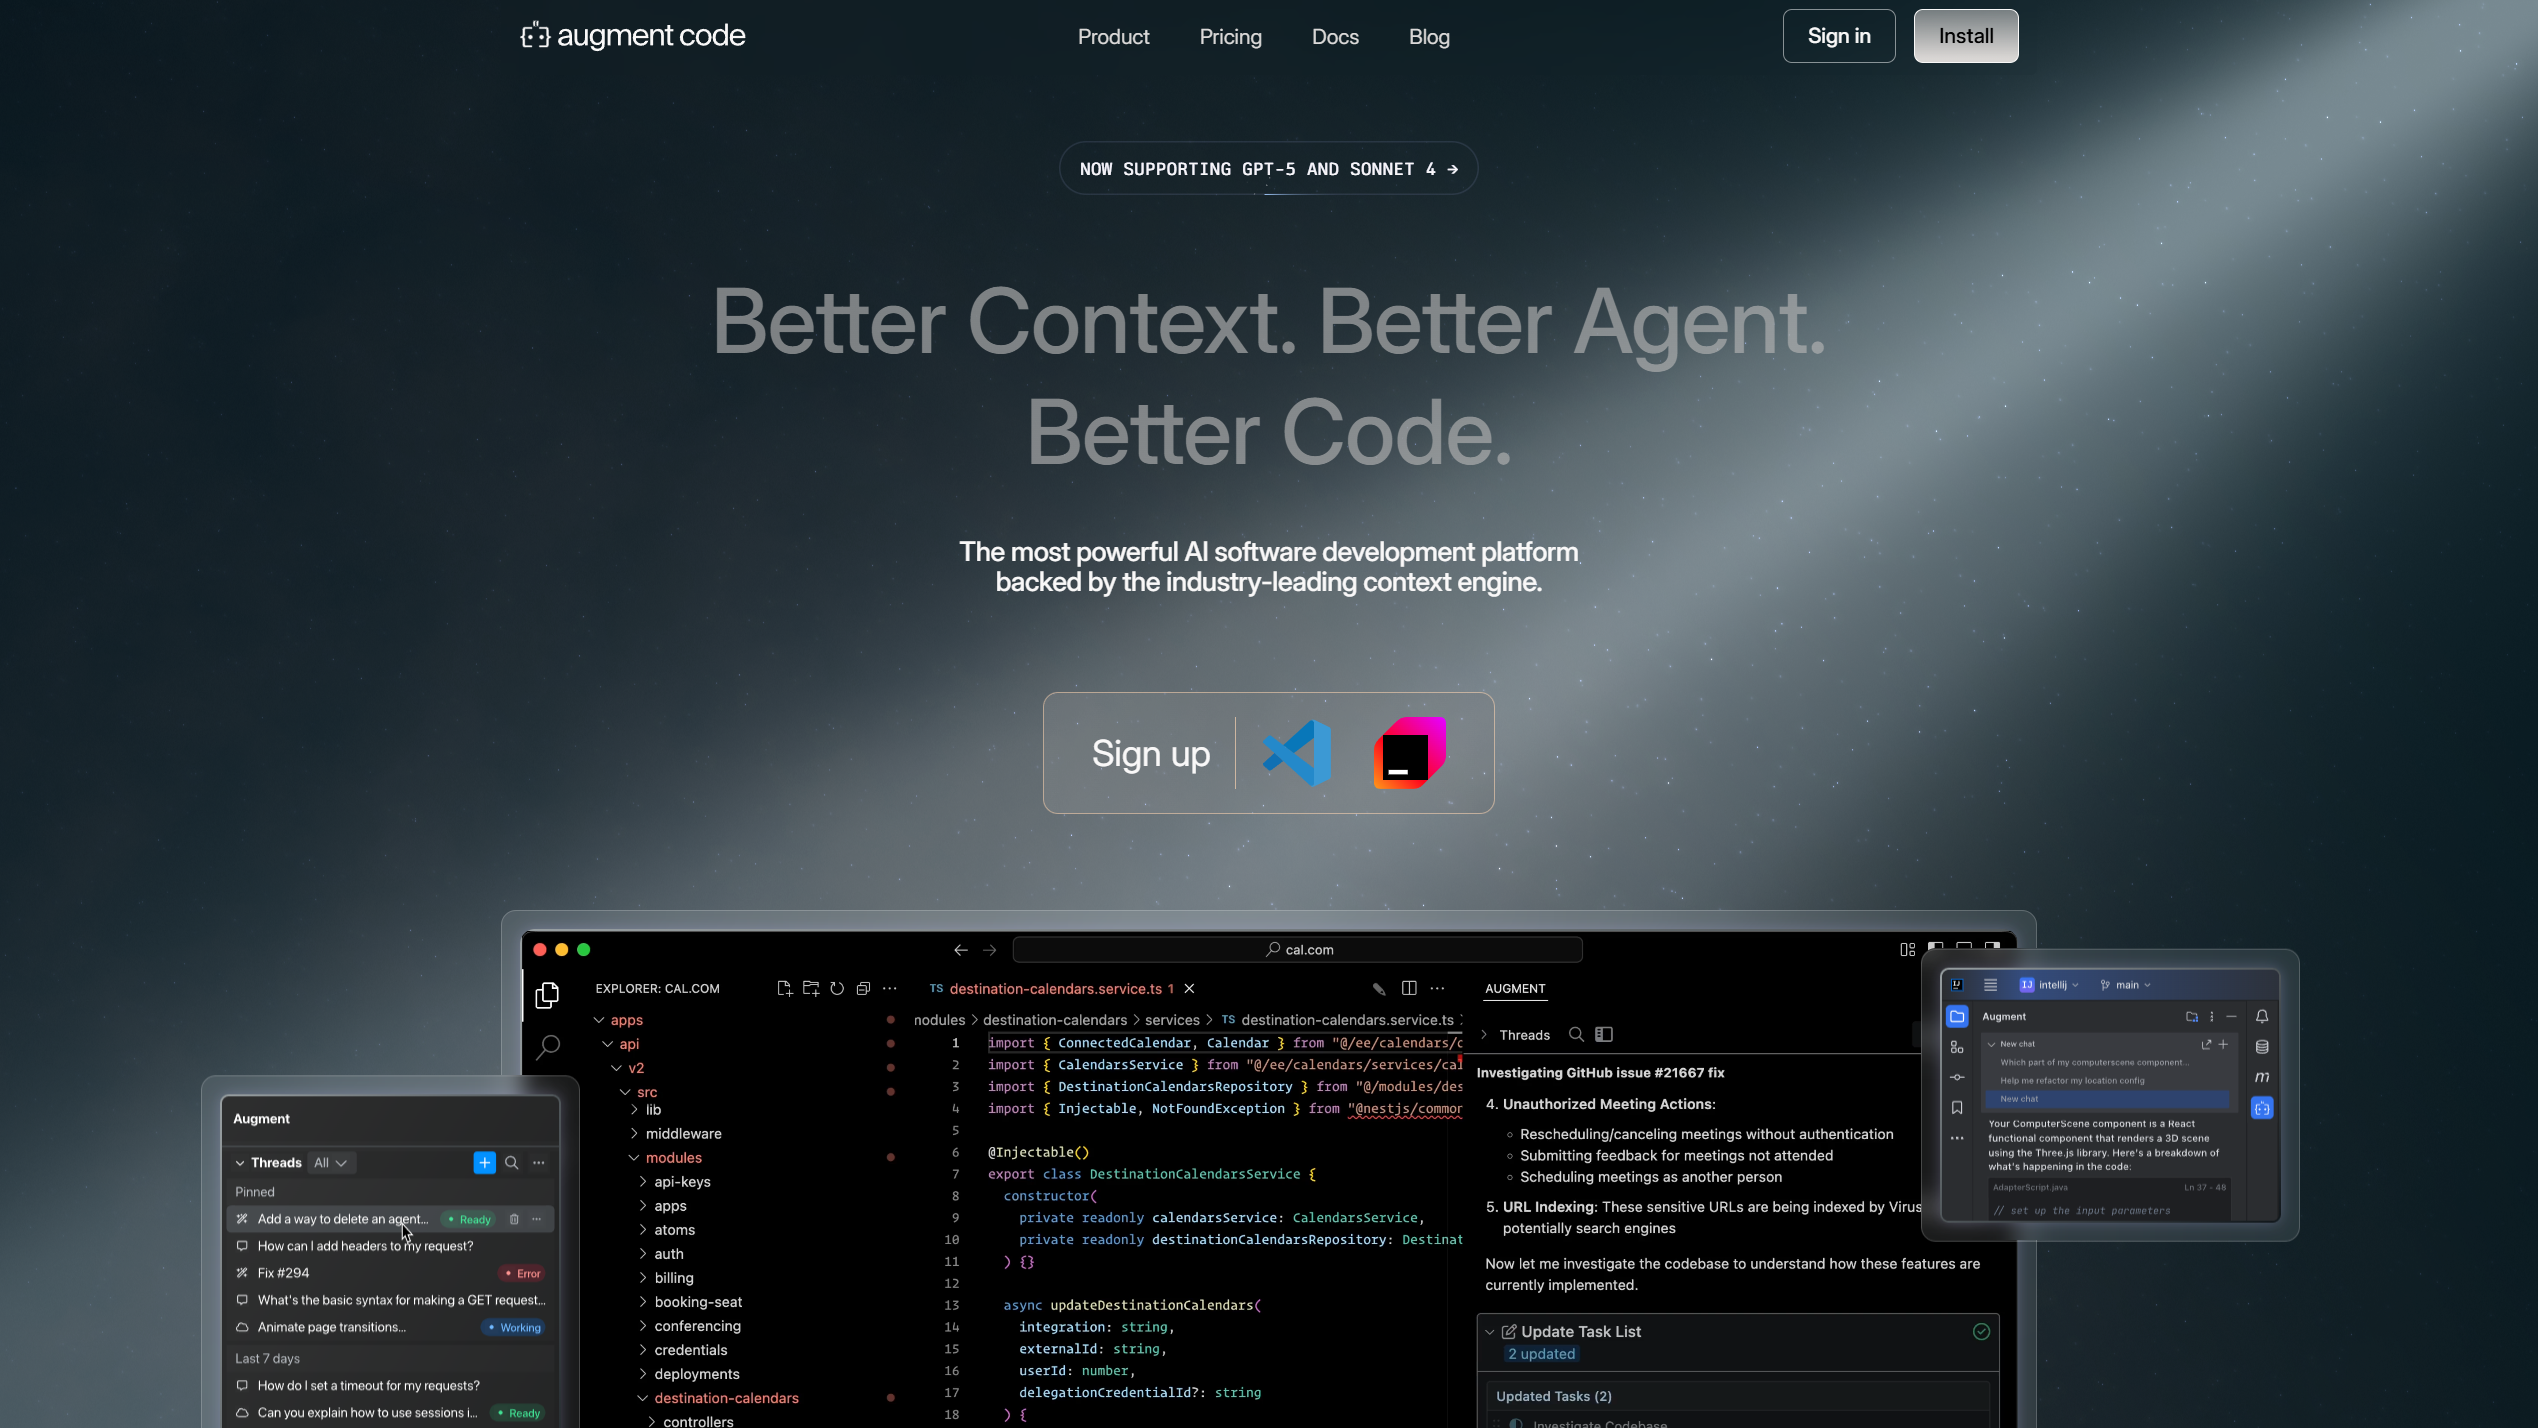2540x1428 pixels.
Task: Open the All filter dropdown in Threads
Action: point(330,1163)
